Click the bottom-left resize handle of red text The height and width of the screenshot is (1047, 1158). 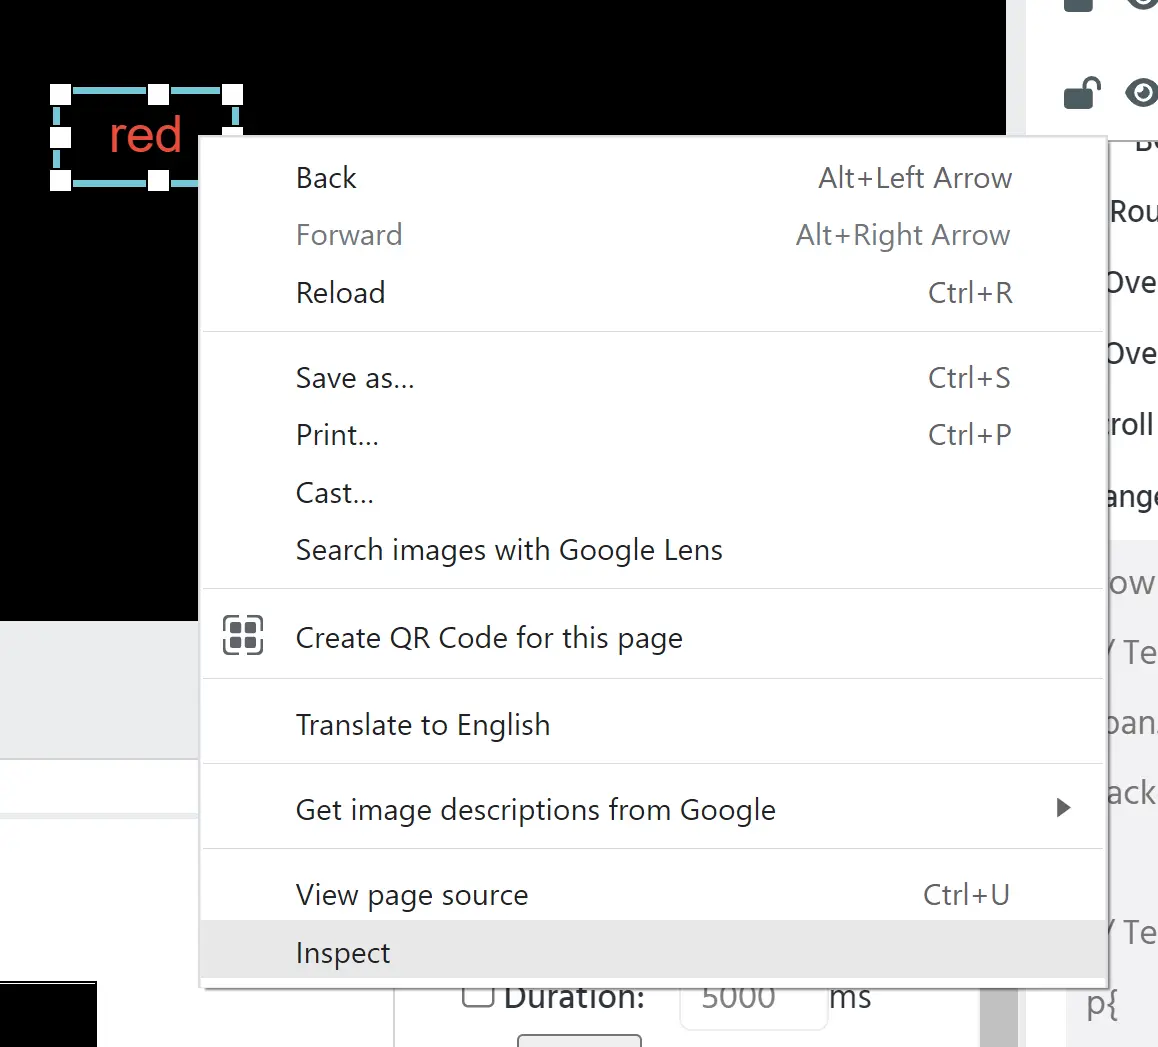[61, 180]
